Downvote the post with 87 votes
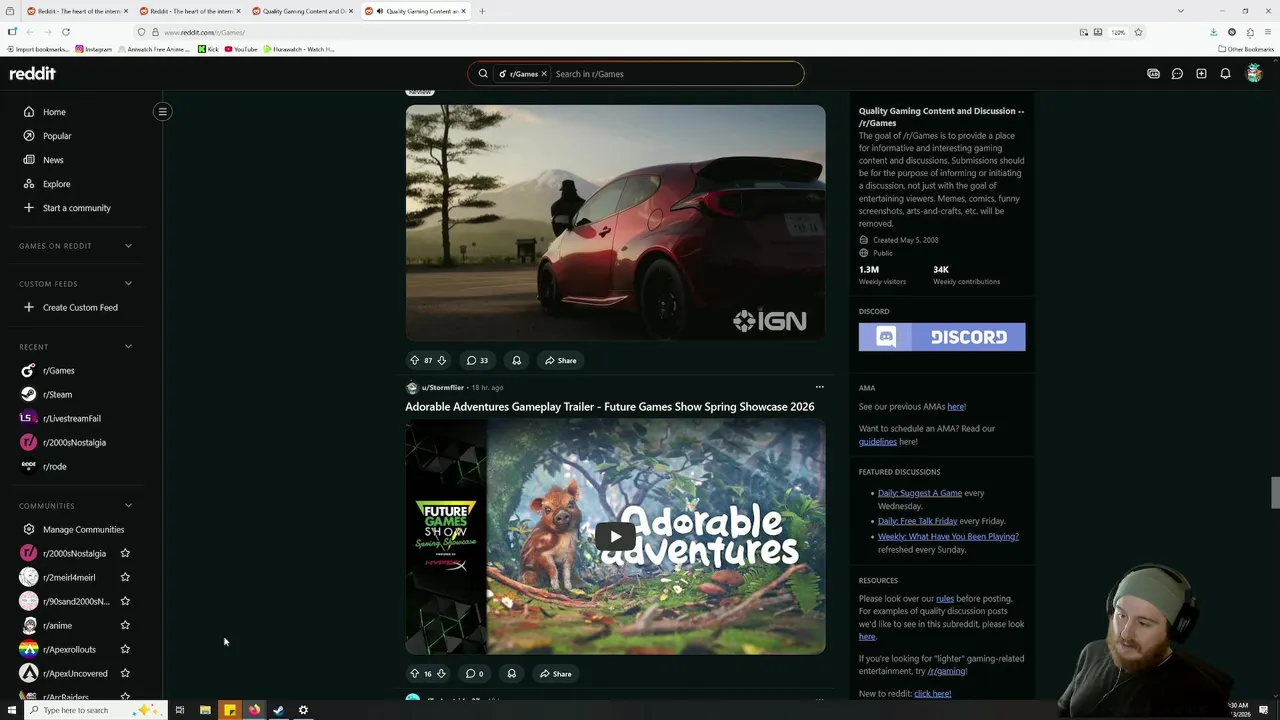Viewport: 1280px width, 720px height. (441, 360)
